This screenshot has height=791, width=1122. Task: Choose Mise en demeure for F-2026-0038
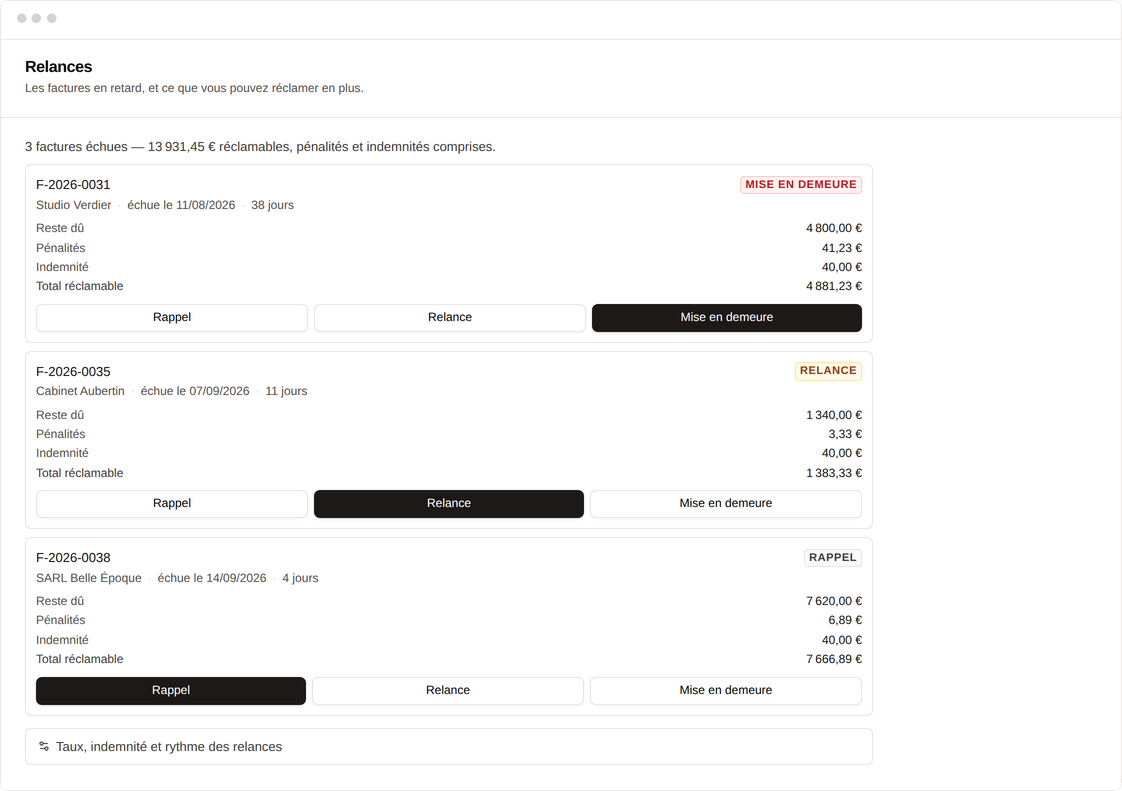point(726,691)
